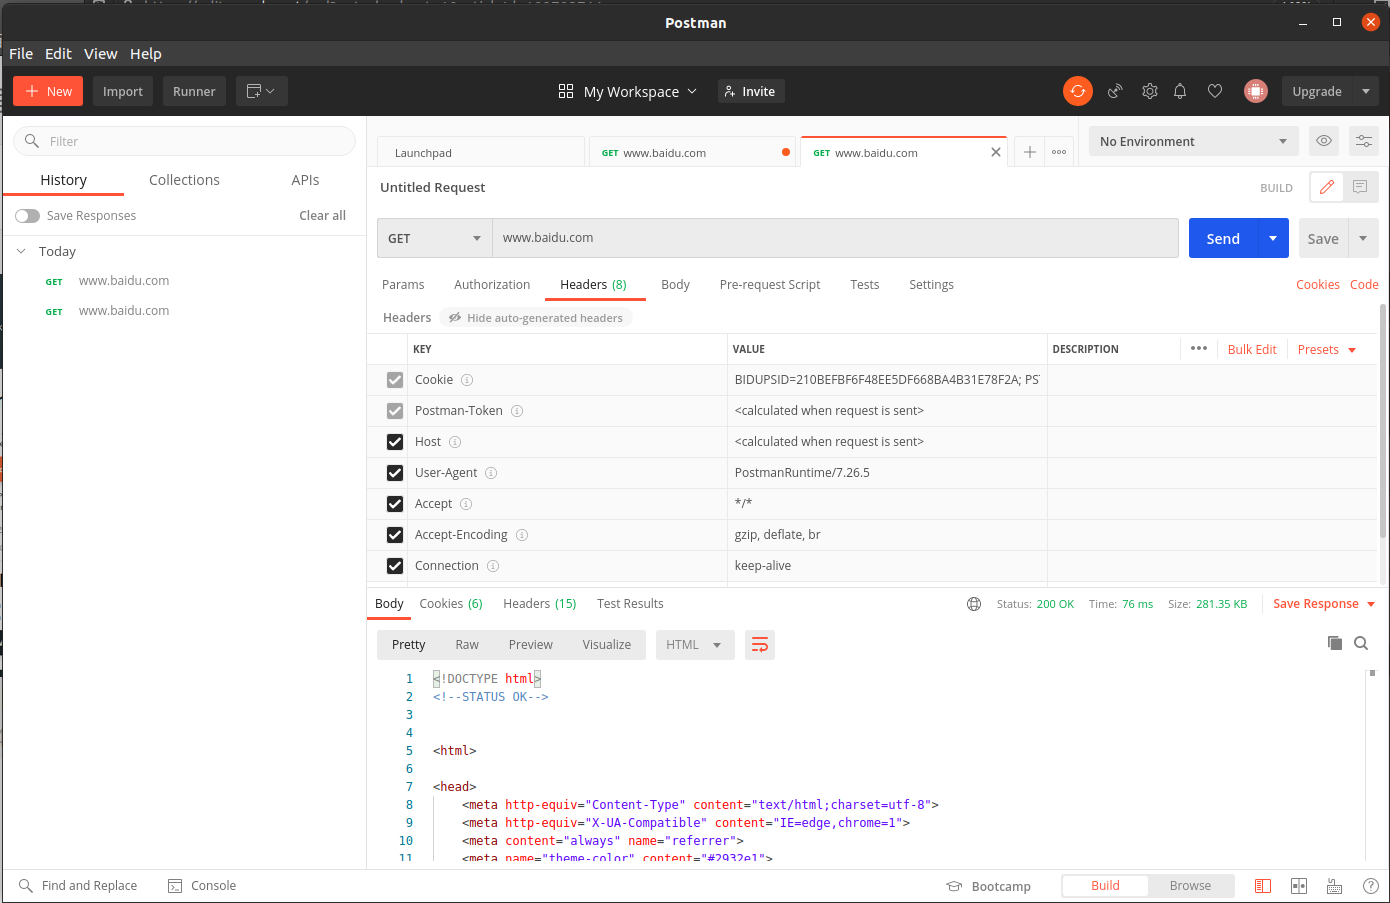Search the response with magnifier icon
1390x903 pixels.
click(x=1361, y=643)
